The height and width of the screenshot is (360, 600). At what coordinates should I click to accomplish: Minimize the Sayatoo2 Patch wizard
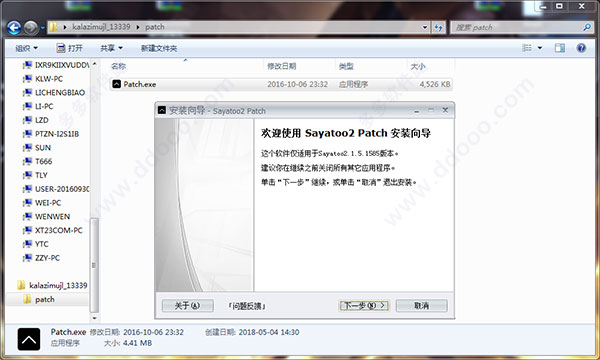click(x=416, y=111)
